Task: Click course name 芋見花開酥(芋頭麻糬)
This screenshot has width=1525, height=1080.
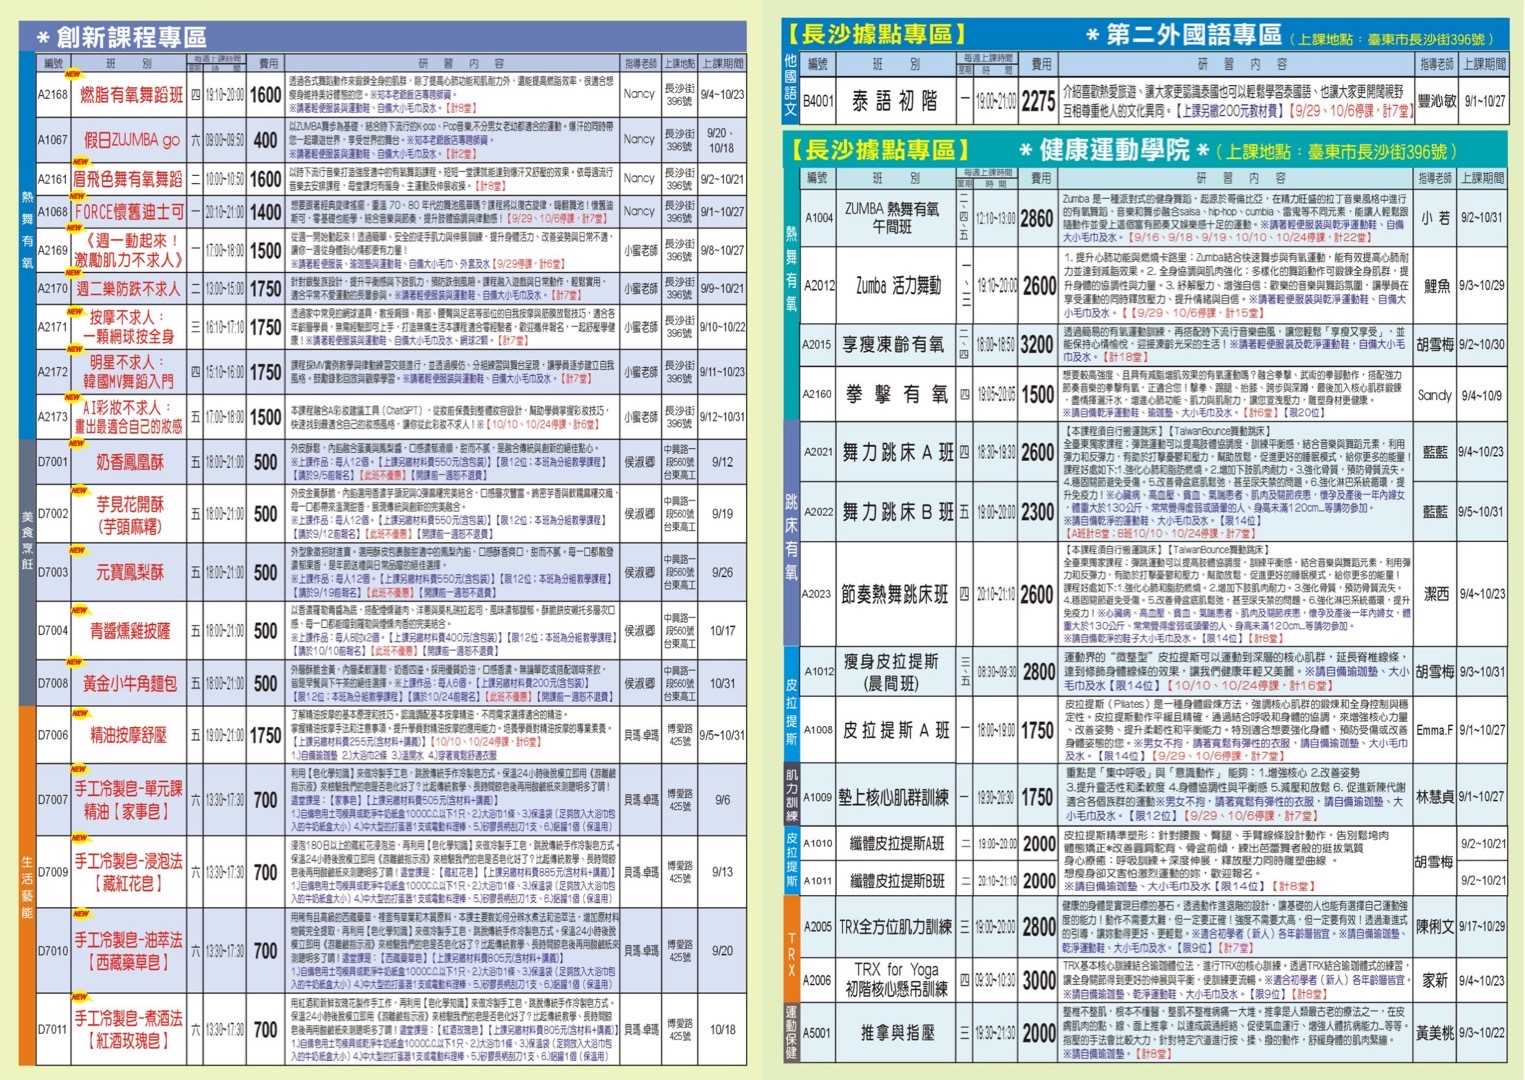Action: click(x=129, y=514)
